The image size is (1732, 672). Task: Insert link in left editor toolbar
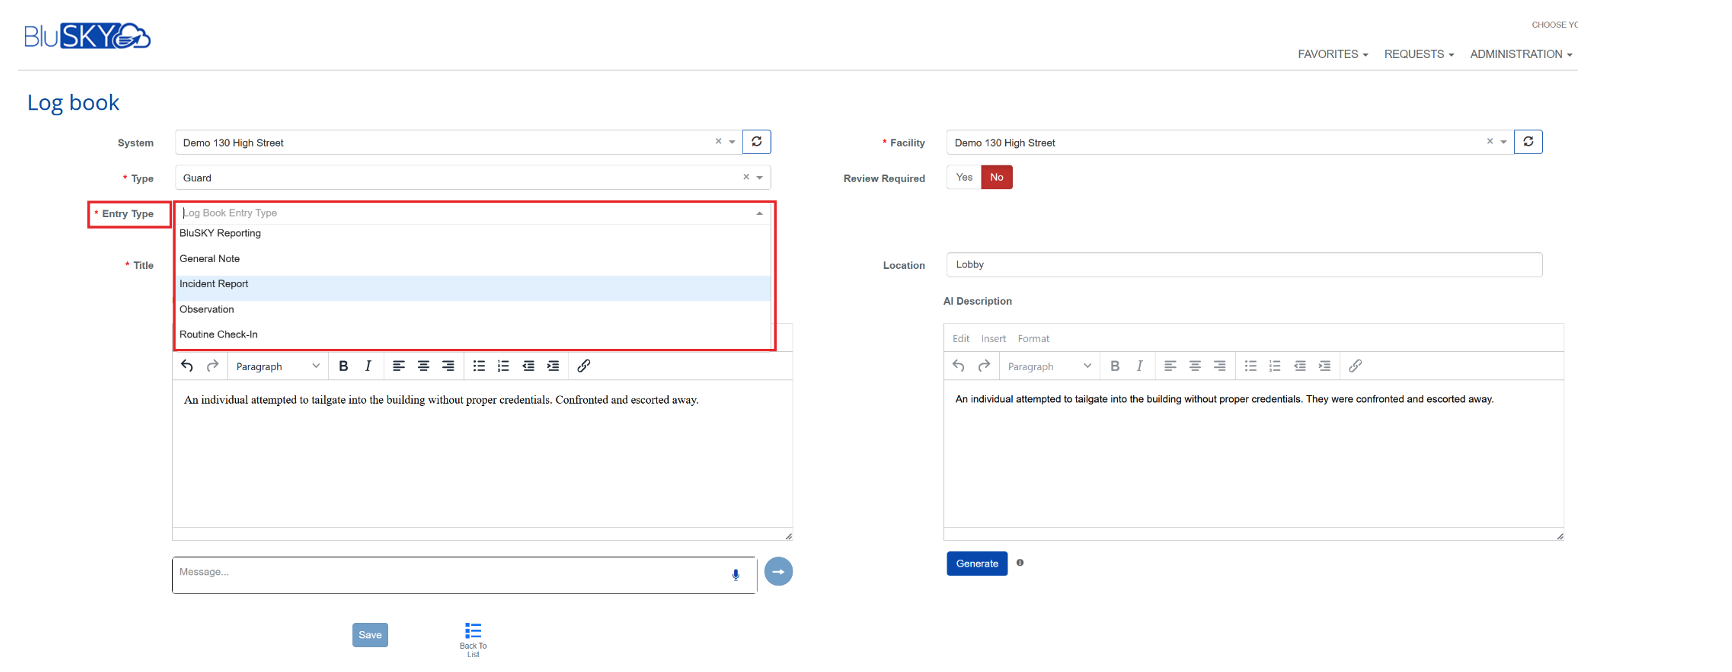click(584, 366)
